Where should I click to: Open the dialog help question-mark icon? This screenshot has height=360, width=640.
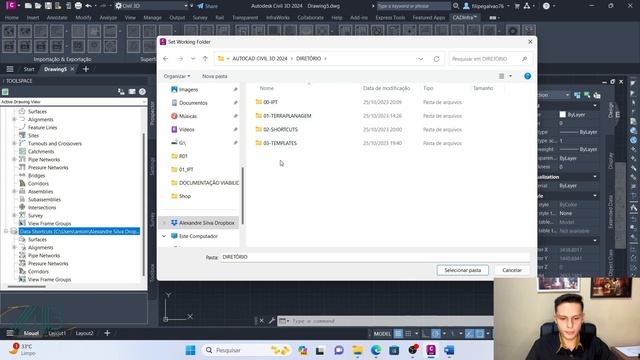(x=527, y=76)
